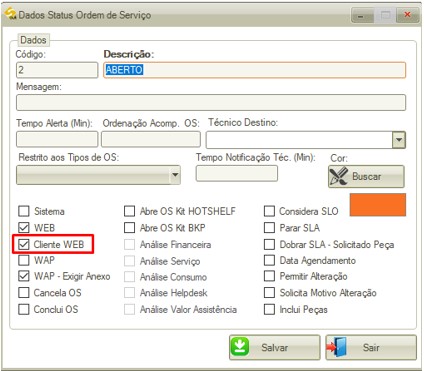This screenshot has width=424, height=371.
Task: Toggle the Cliente WEB checkbox
Action: (24, 244)
